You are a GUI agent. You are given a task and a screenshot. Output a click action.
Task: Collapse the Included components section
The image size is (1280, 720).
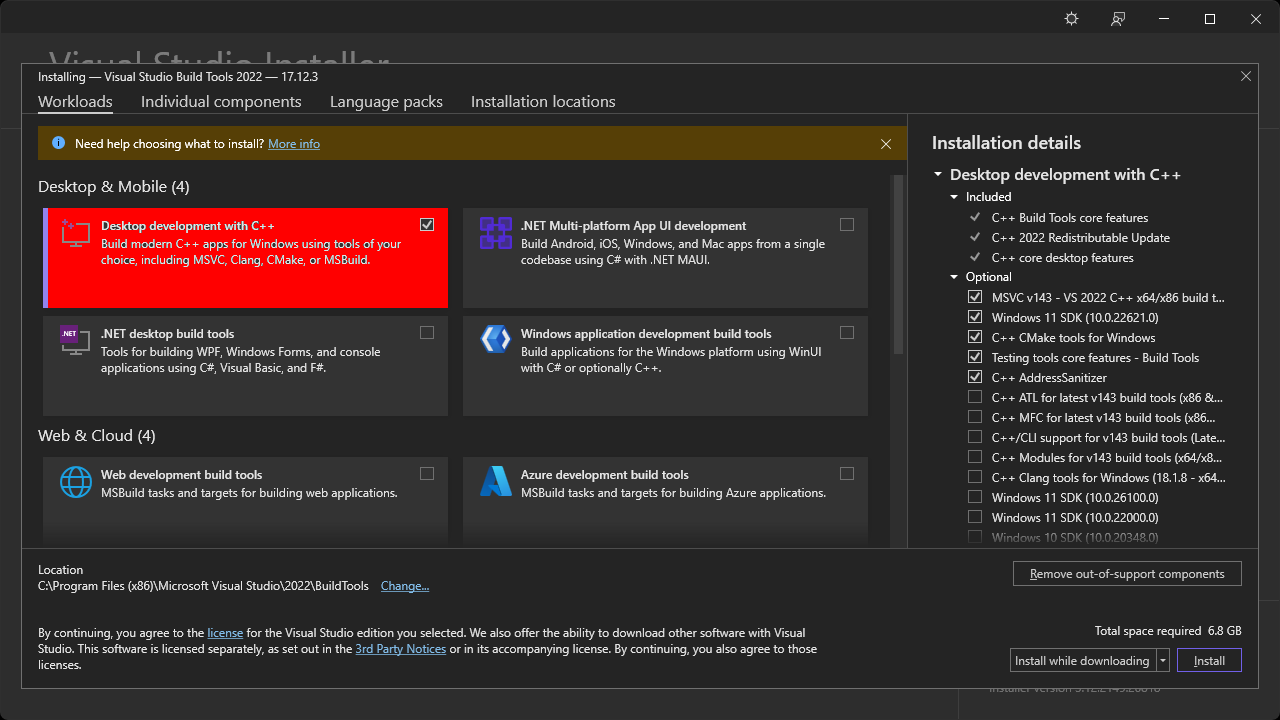pyautogui.click(x=955, y=197)
